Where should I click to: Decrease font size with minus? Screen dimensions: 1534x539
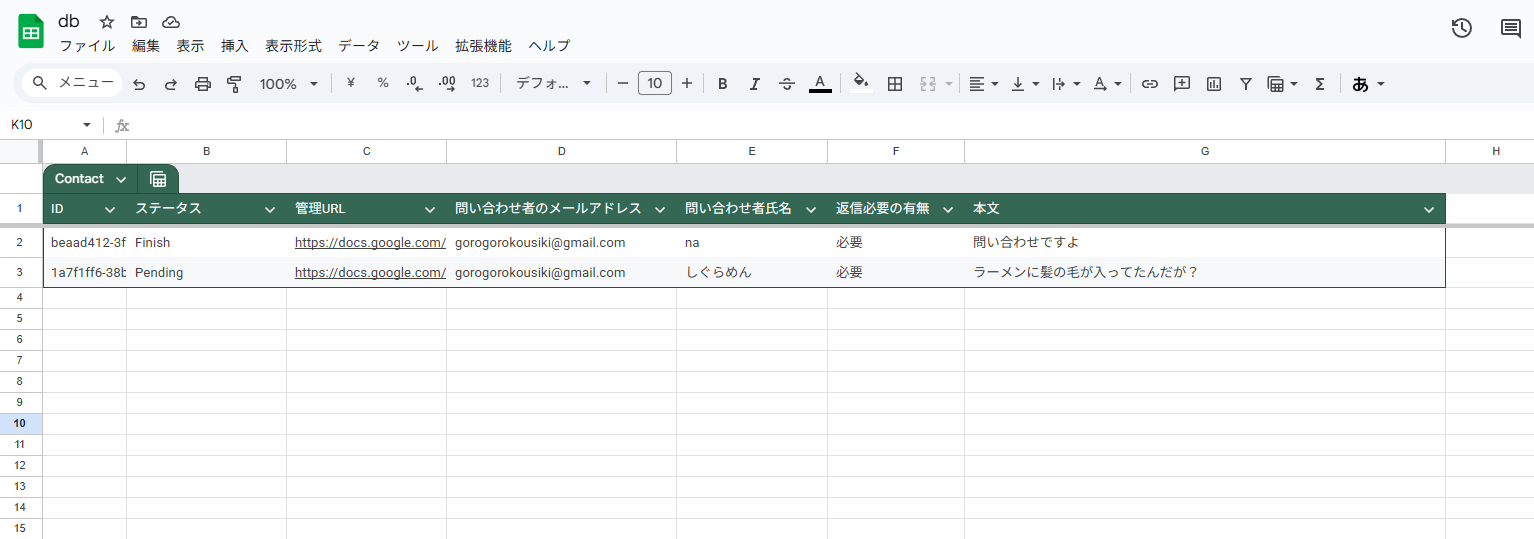pos(622,84)
